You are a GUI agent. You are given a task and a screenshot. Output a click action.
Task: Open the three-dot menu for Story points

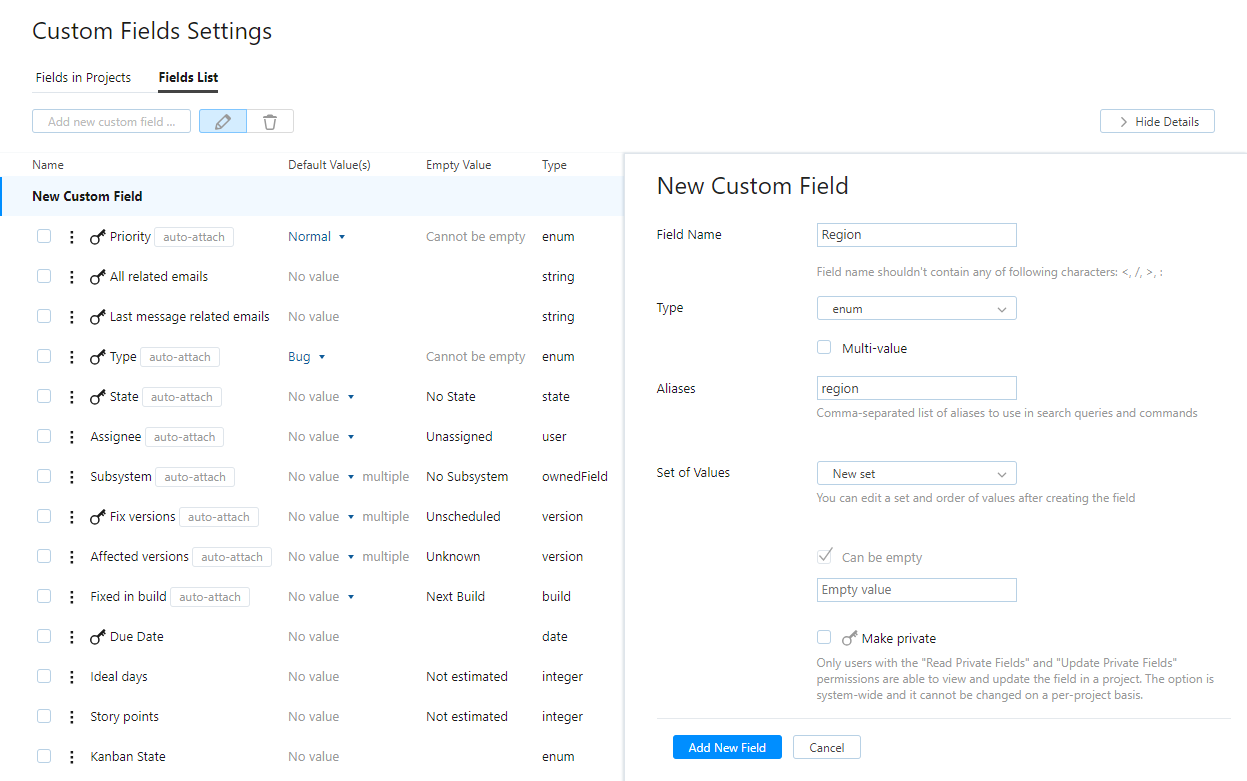point(71,717)
